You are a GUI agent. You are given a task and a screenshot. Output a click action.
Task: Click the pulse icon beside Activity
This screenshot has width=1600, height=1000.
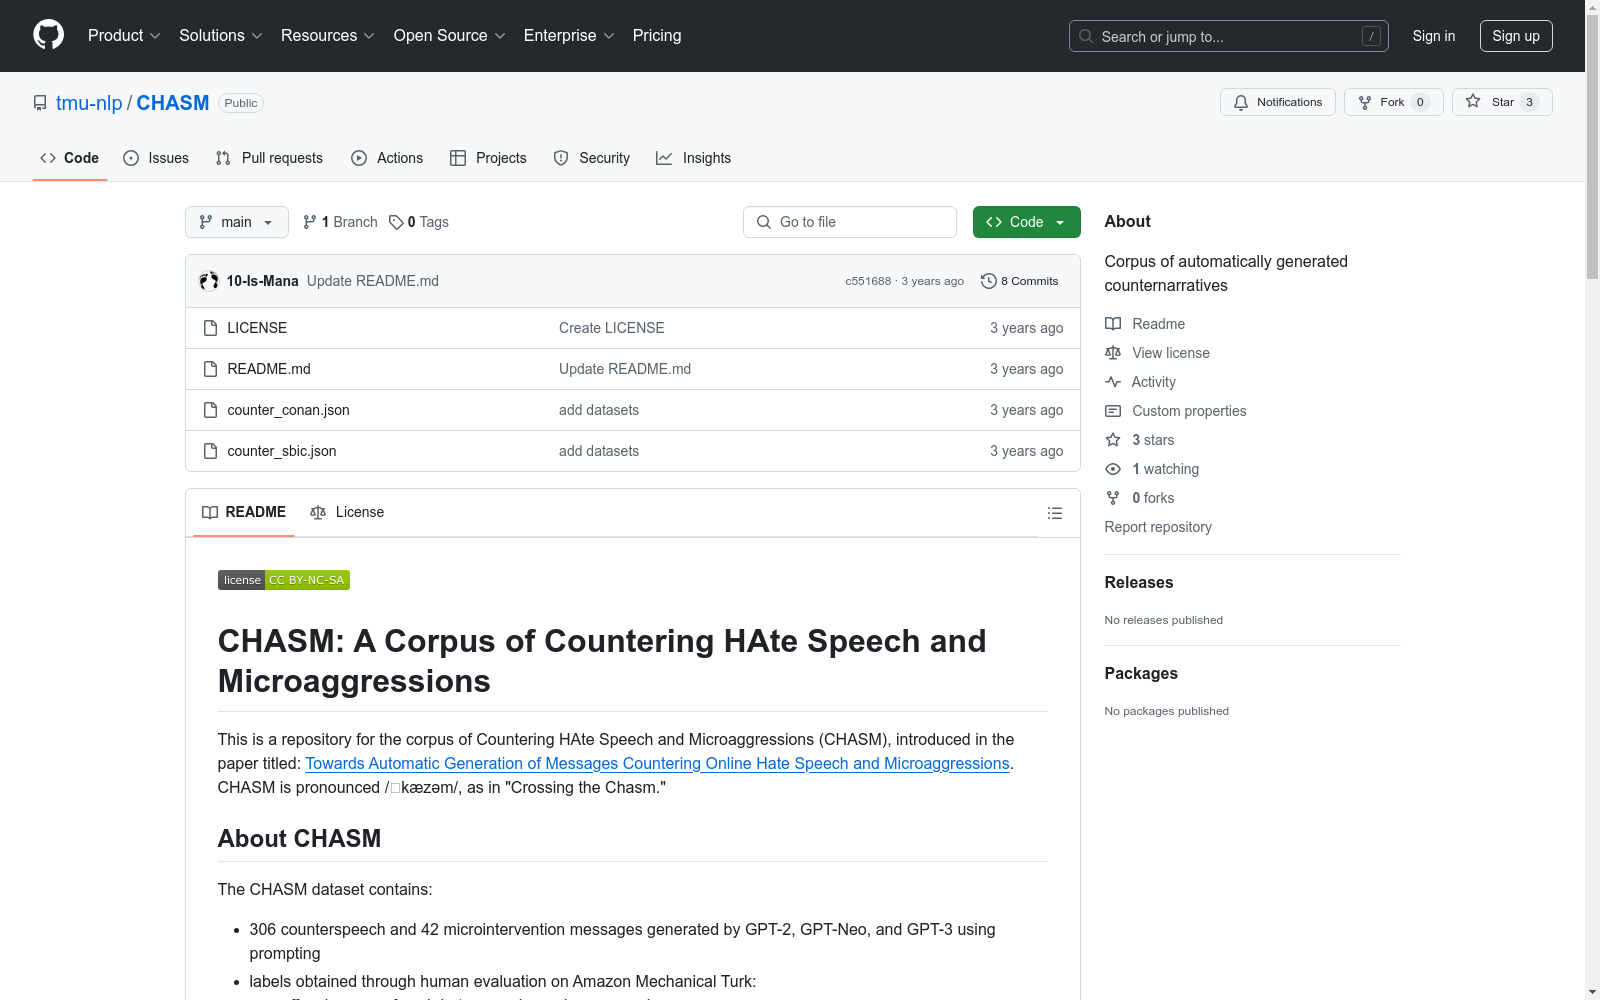[1113, 382]
